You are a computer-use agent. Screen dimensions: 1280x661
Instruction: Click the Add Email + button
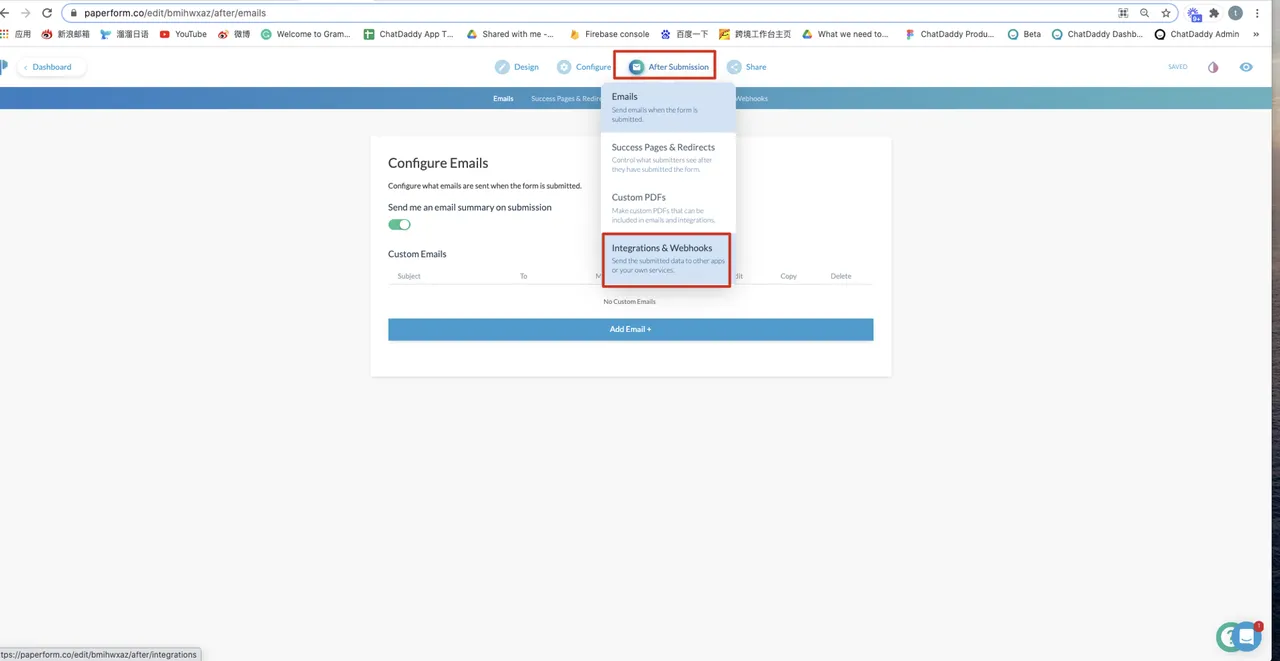630,329
